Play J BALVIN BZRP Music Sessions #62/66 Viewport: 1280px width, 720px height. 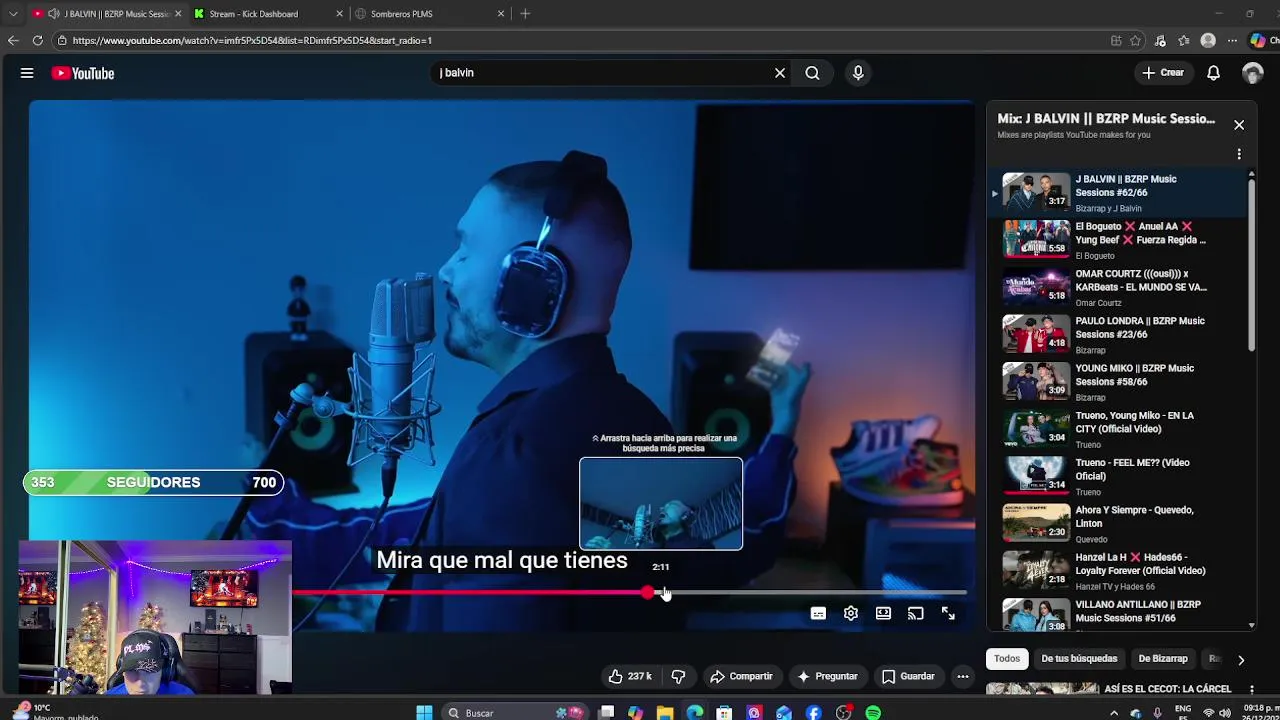1118,192
